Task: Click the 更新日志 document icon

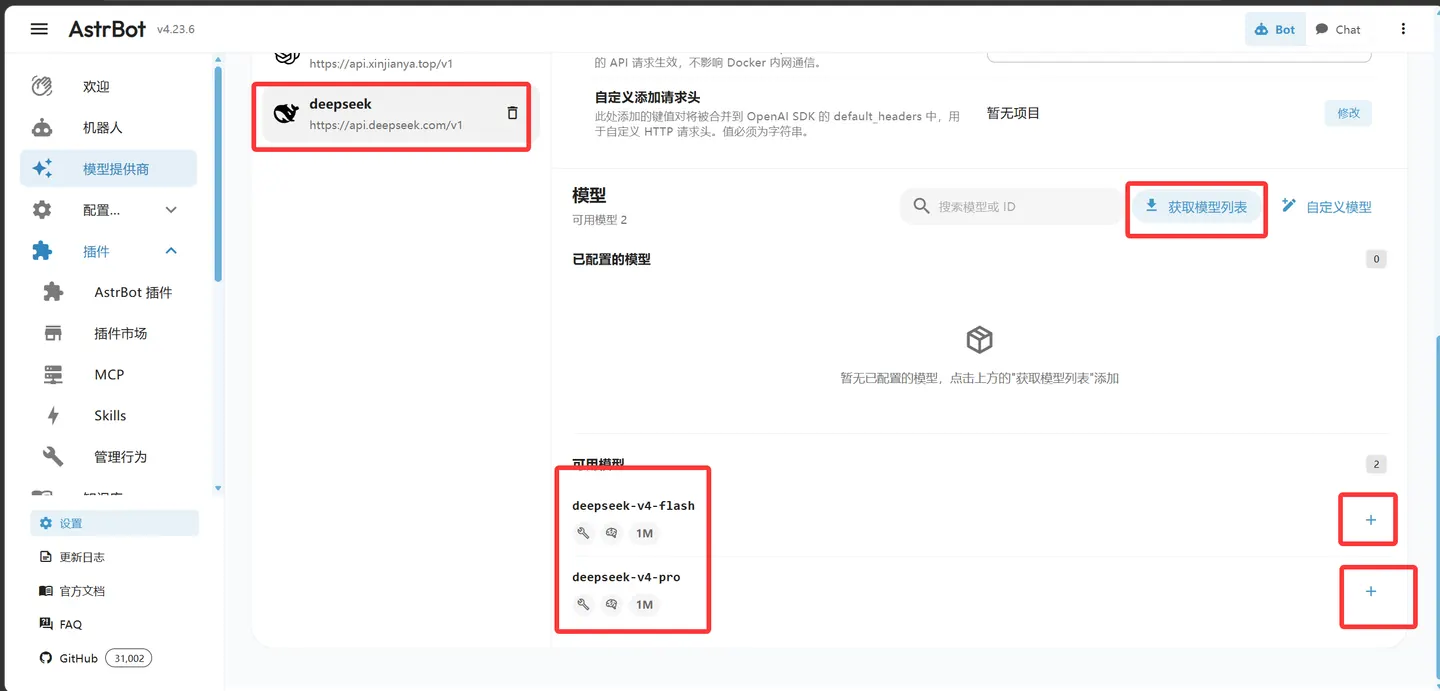Action: [45, 557]
